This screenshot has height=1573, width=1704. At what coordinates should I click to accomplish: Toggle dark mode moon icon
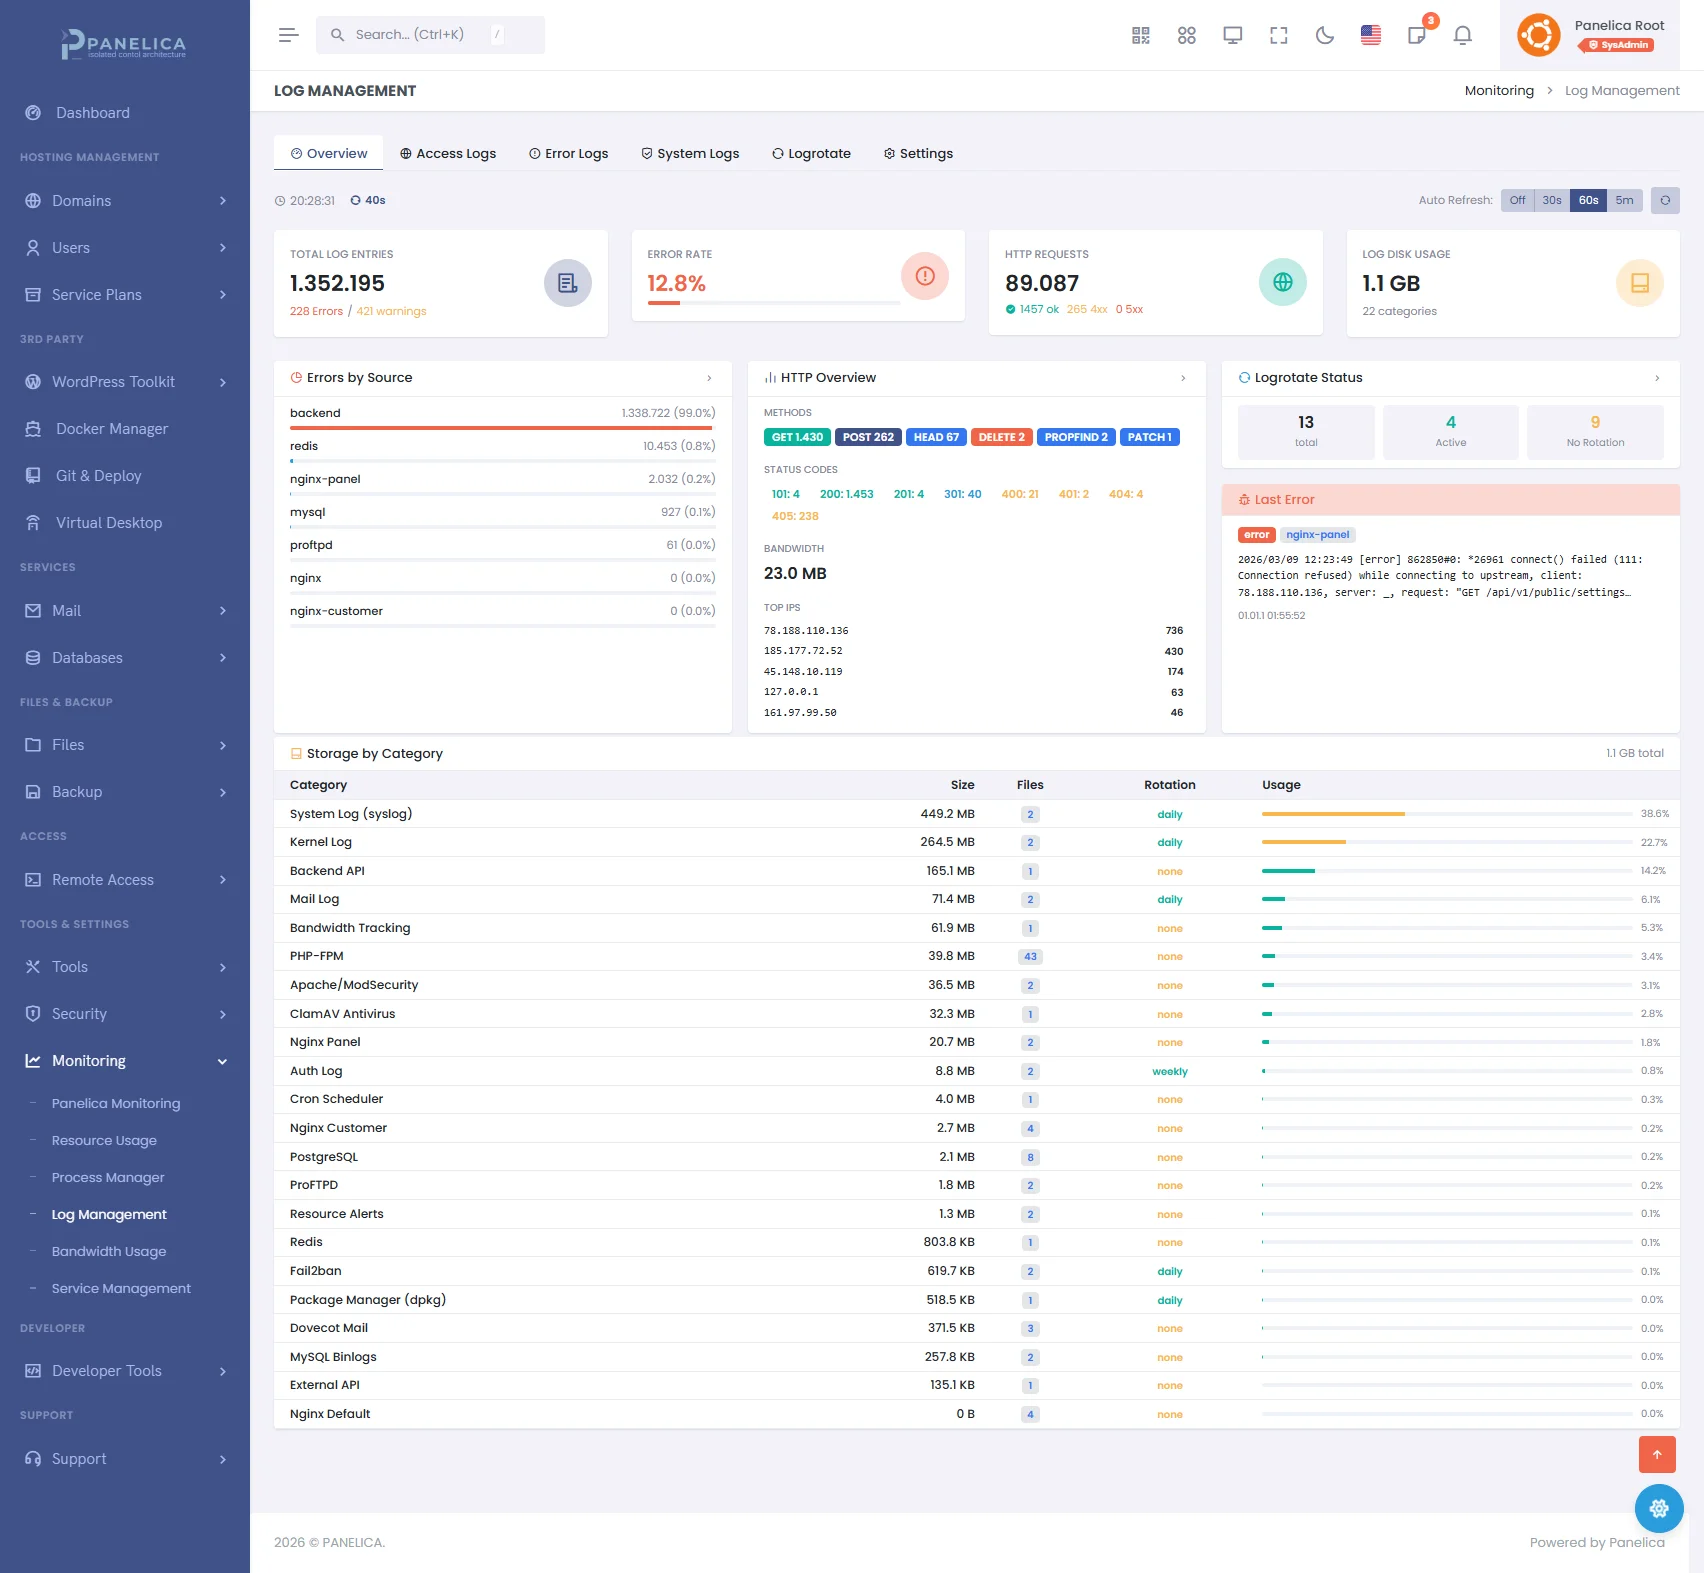point(1324,36)
